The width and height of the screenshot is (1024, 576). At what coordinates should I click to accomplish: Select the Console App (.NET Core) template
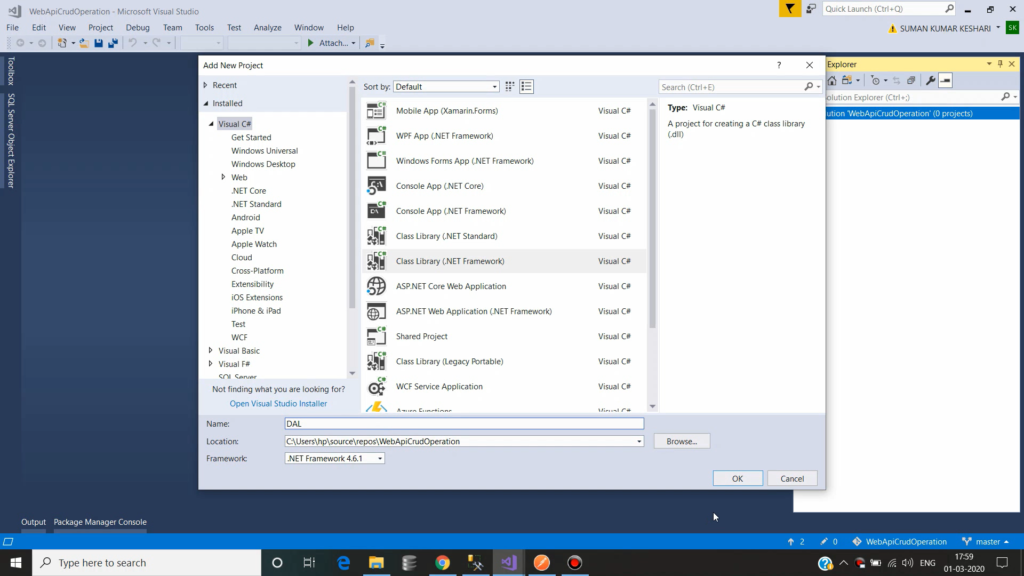coord(504,186)
